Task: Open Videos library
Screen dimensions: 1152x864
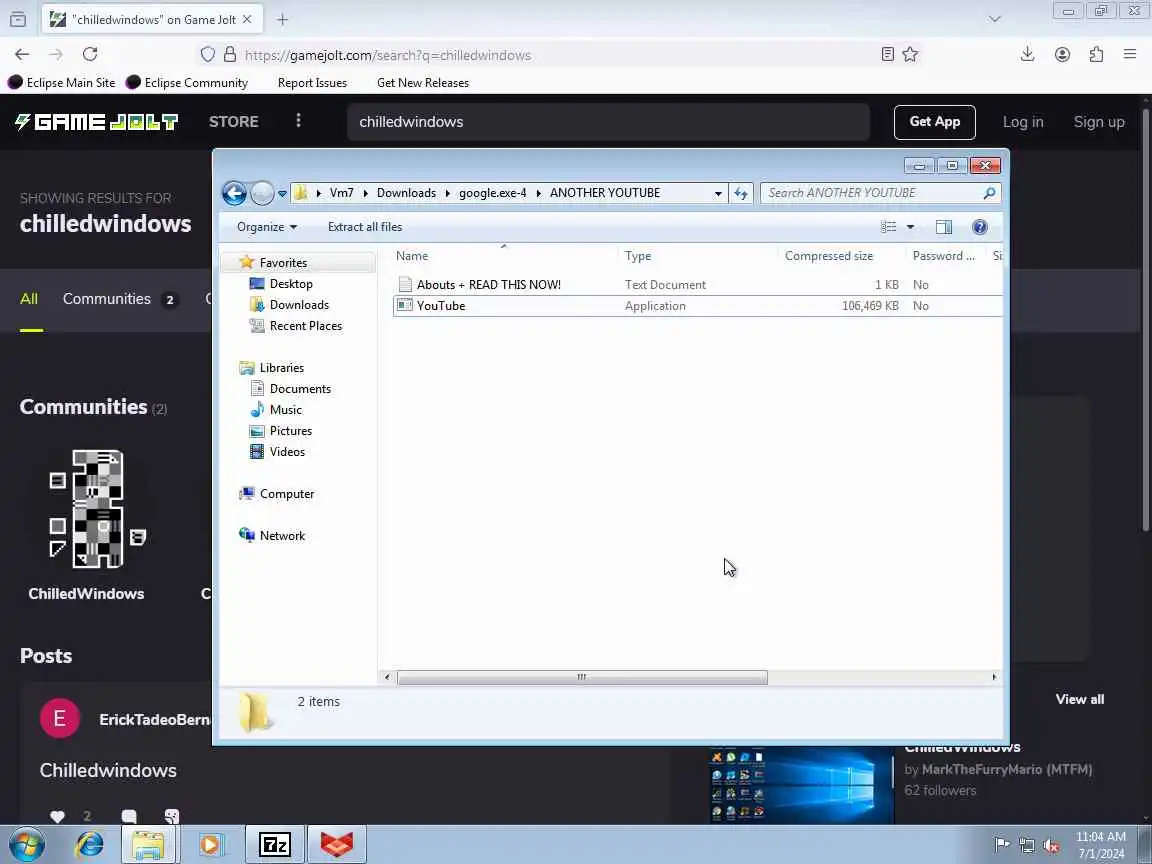Action: point(287,452)
